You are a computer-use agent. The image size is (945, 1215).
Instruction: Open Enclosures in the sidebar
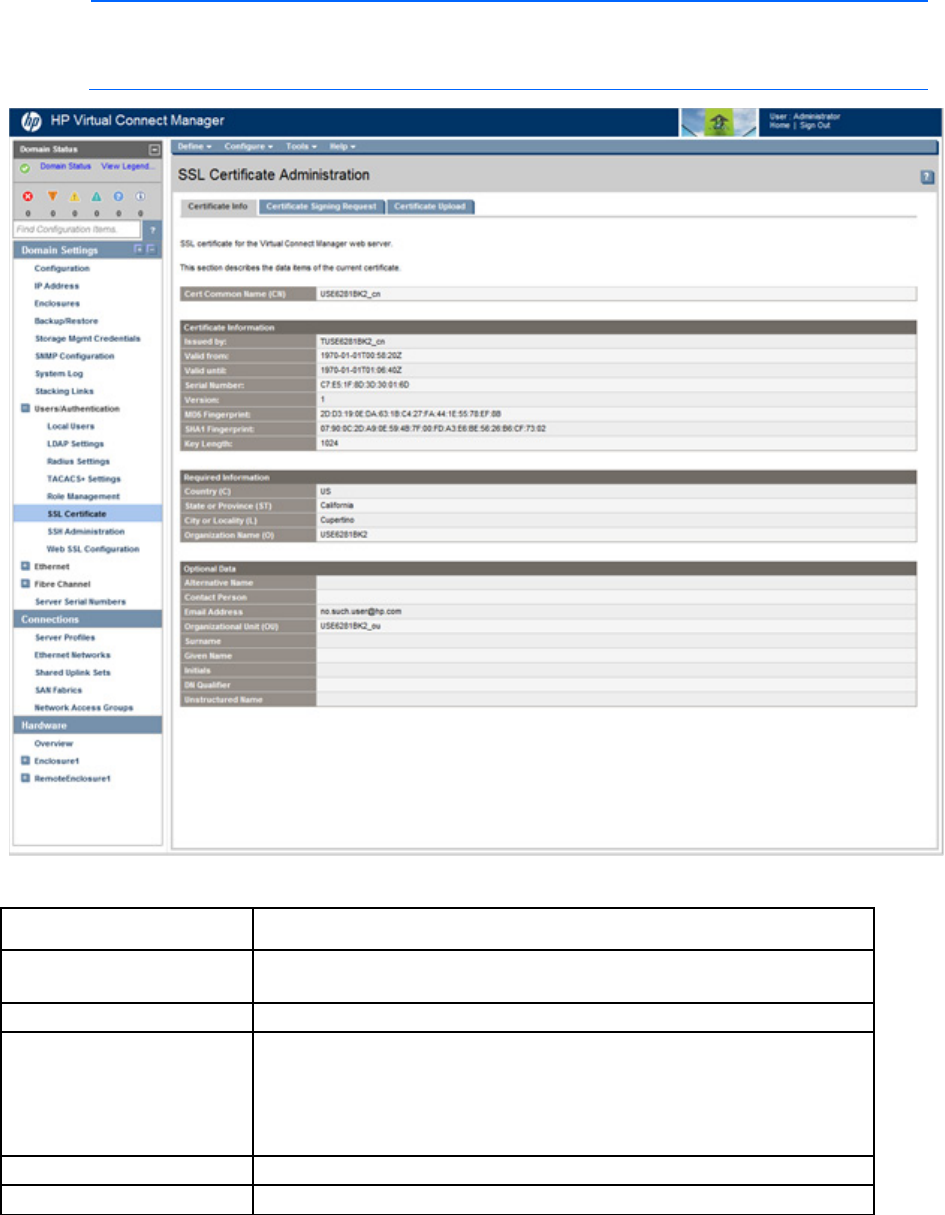coord(57,303)
